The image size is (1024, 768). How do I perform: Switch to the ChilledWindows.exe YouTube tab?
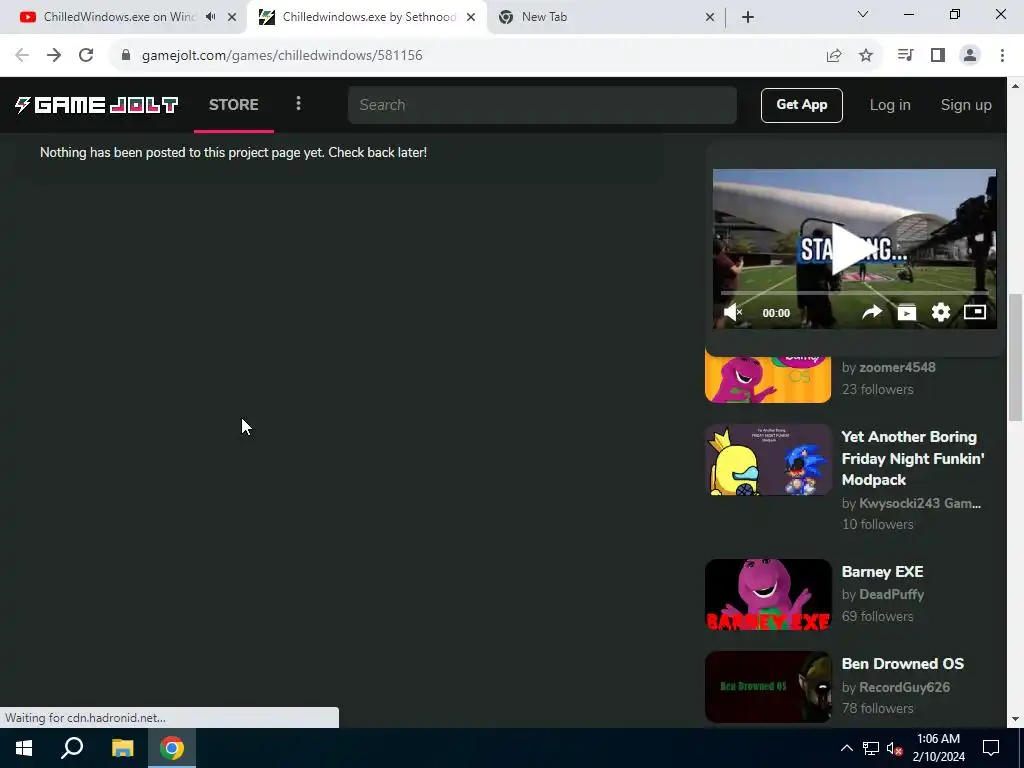120,17
